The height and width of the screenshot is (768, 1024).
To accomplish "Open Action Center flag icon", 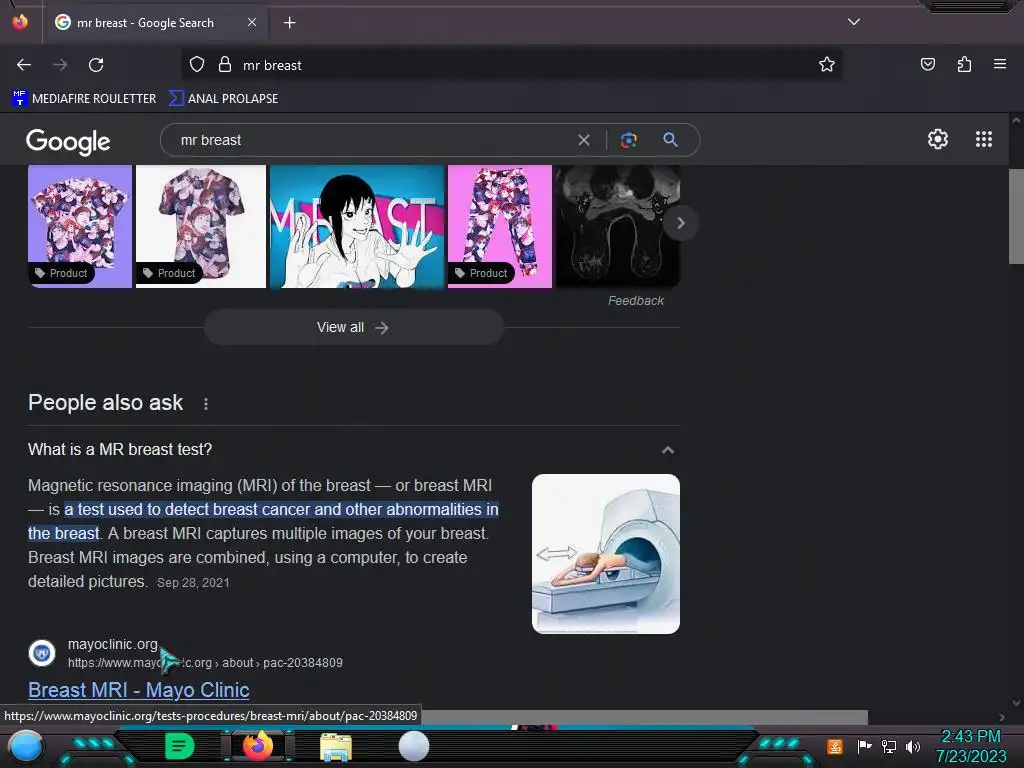I will pos(864,746).
